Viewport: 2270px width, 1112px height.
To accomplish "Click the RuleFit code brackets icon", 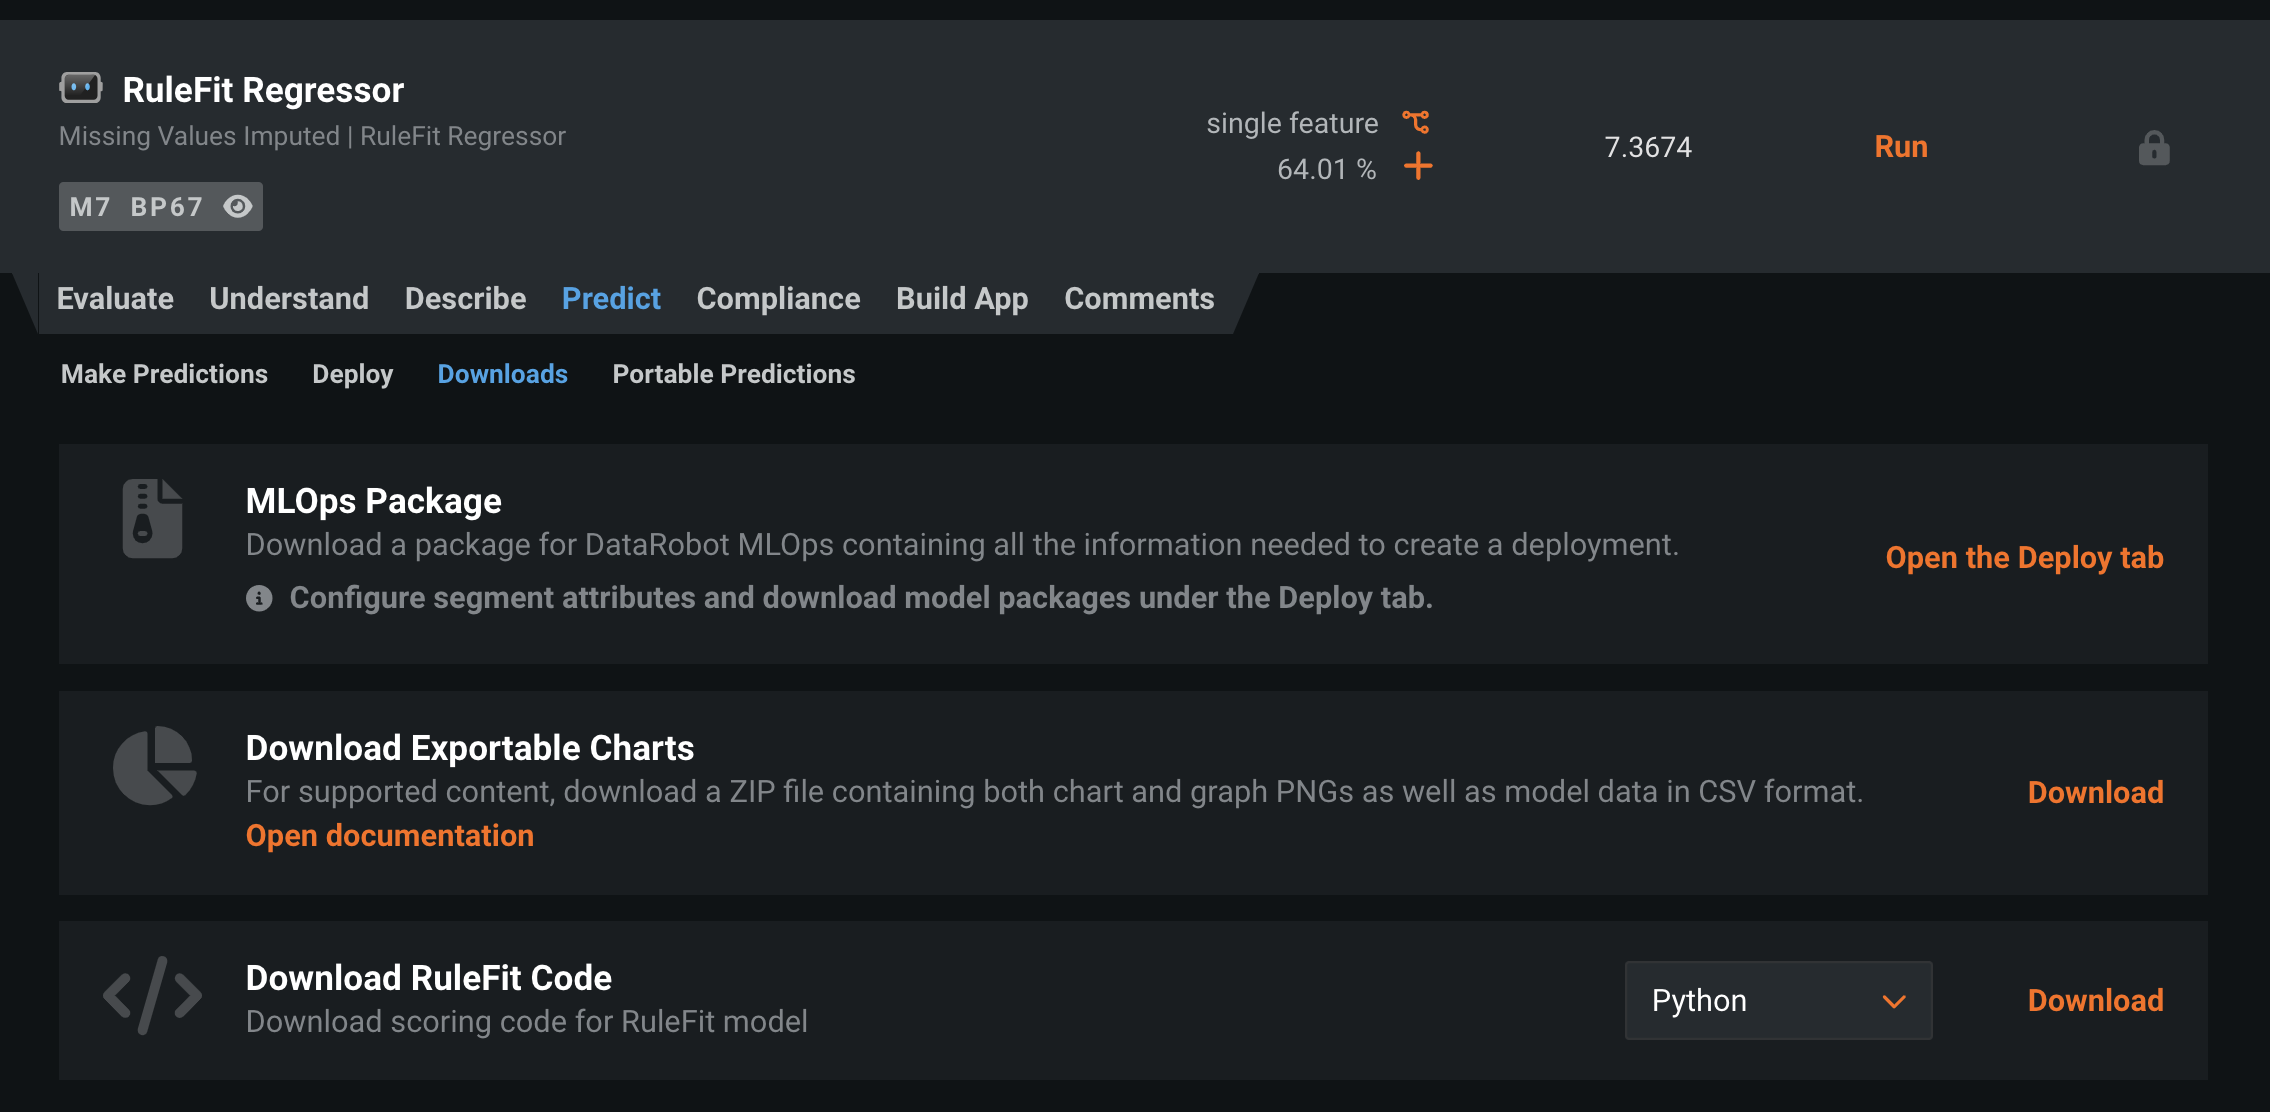I will coord(152,996).
